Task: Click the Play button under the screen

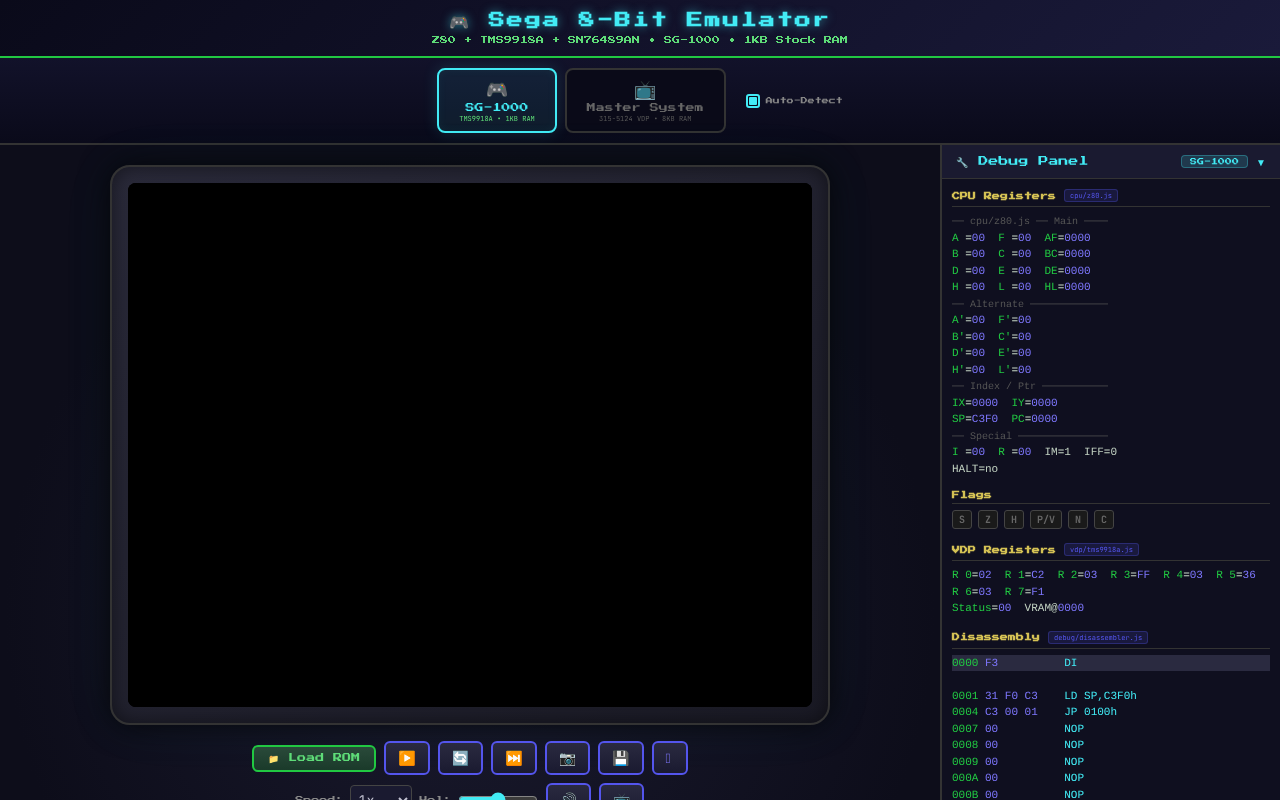Action: tap(407, 758)
